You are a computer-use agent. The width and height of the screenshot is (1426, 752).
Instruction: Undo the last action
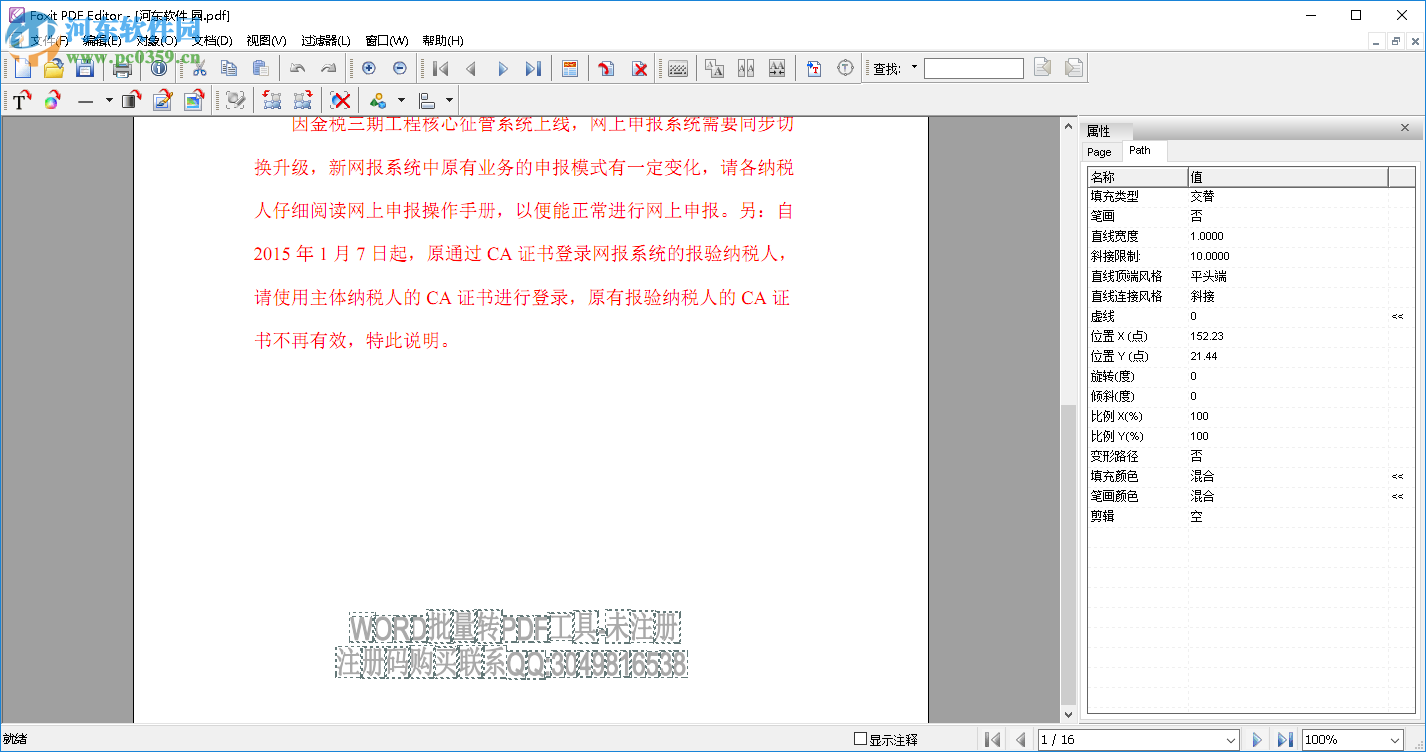point(299,68)
